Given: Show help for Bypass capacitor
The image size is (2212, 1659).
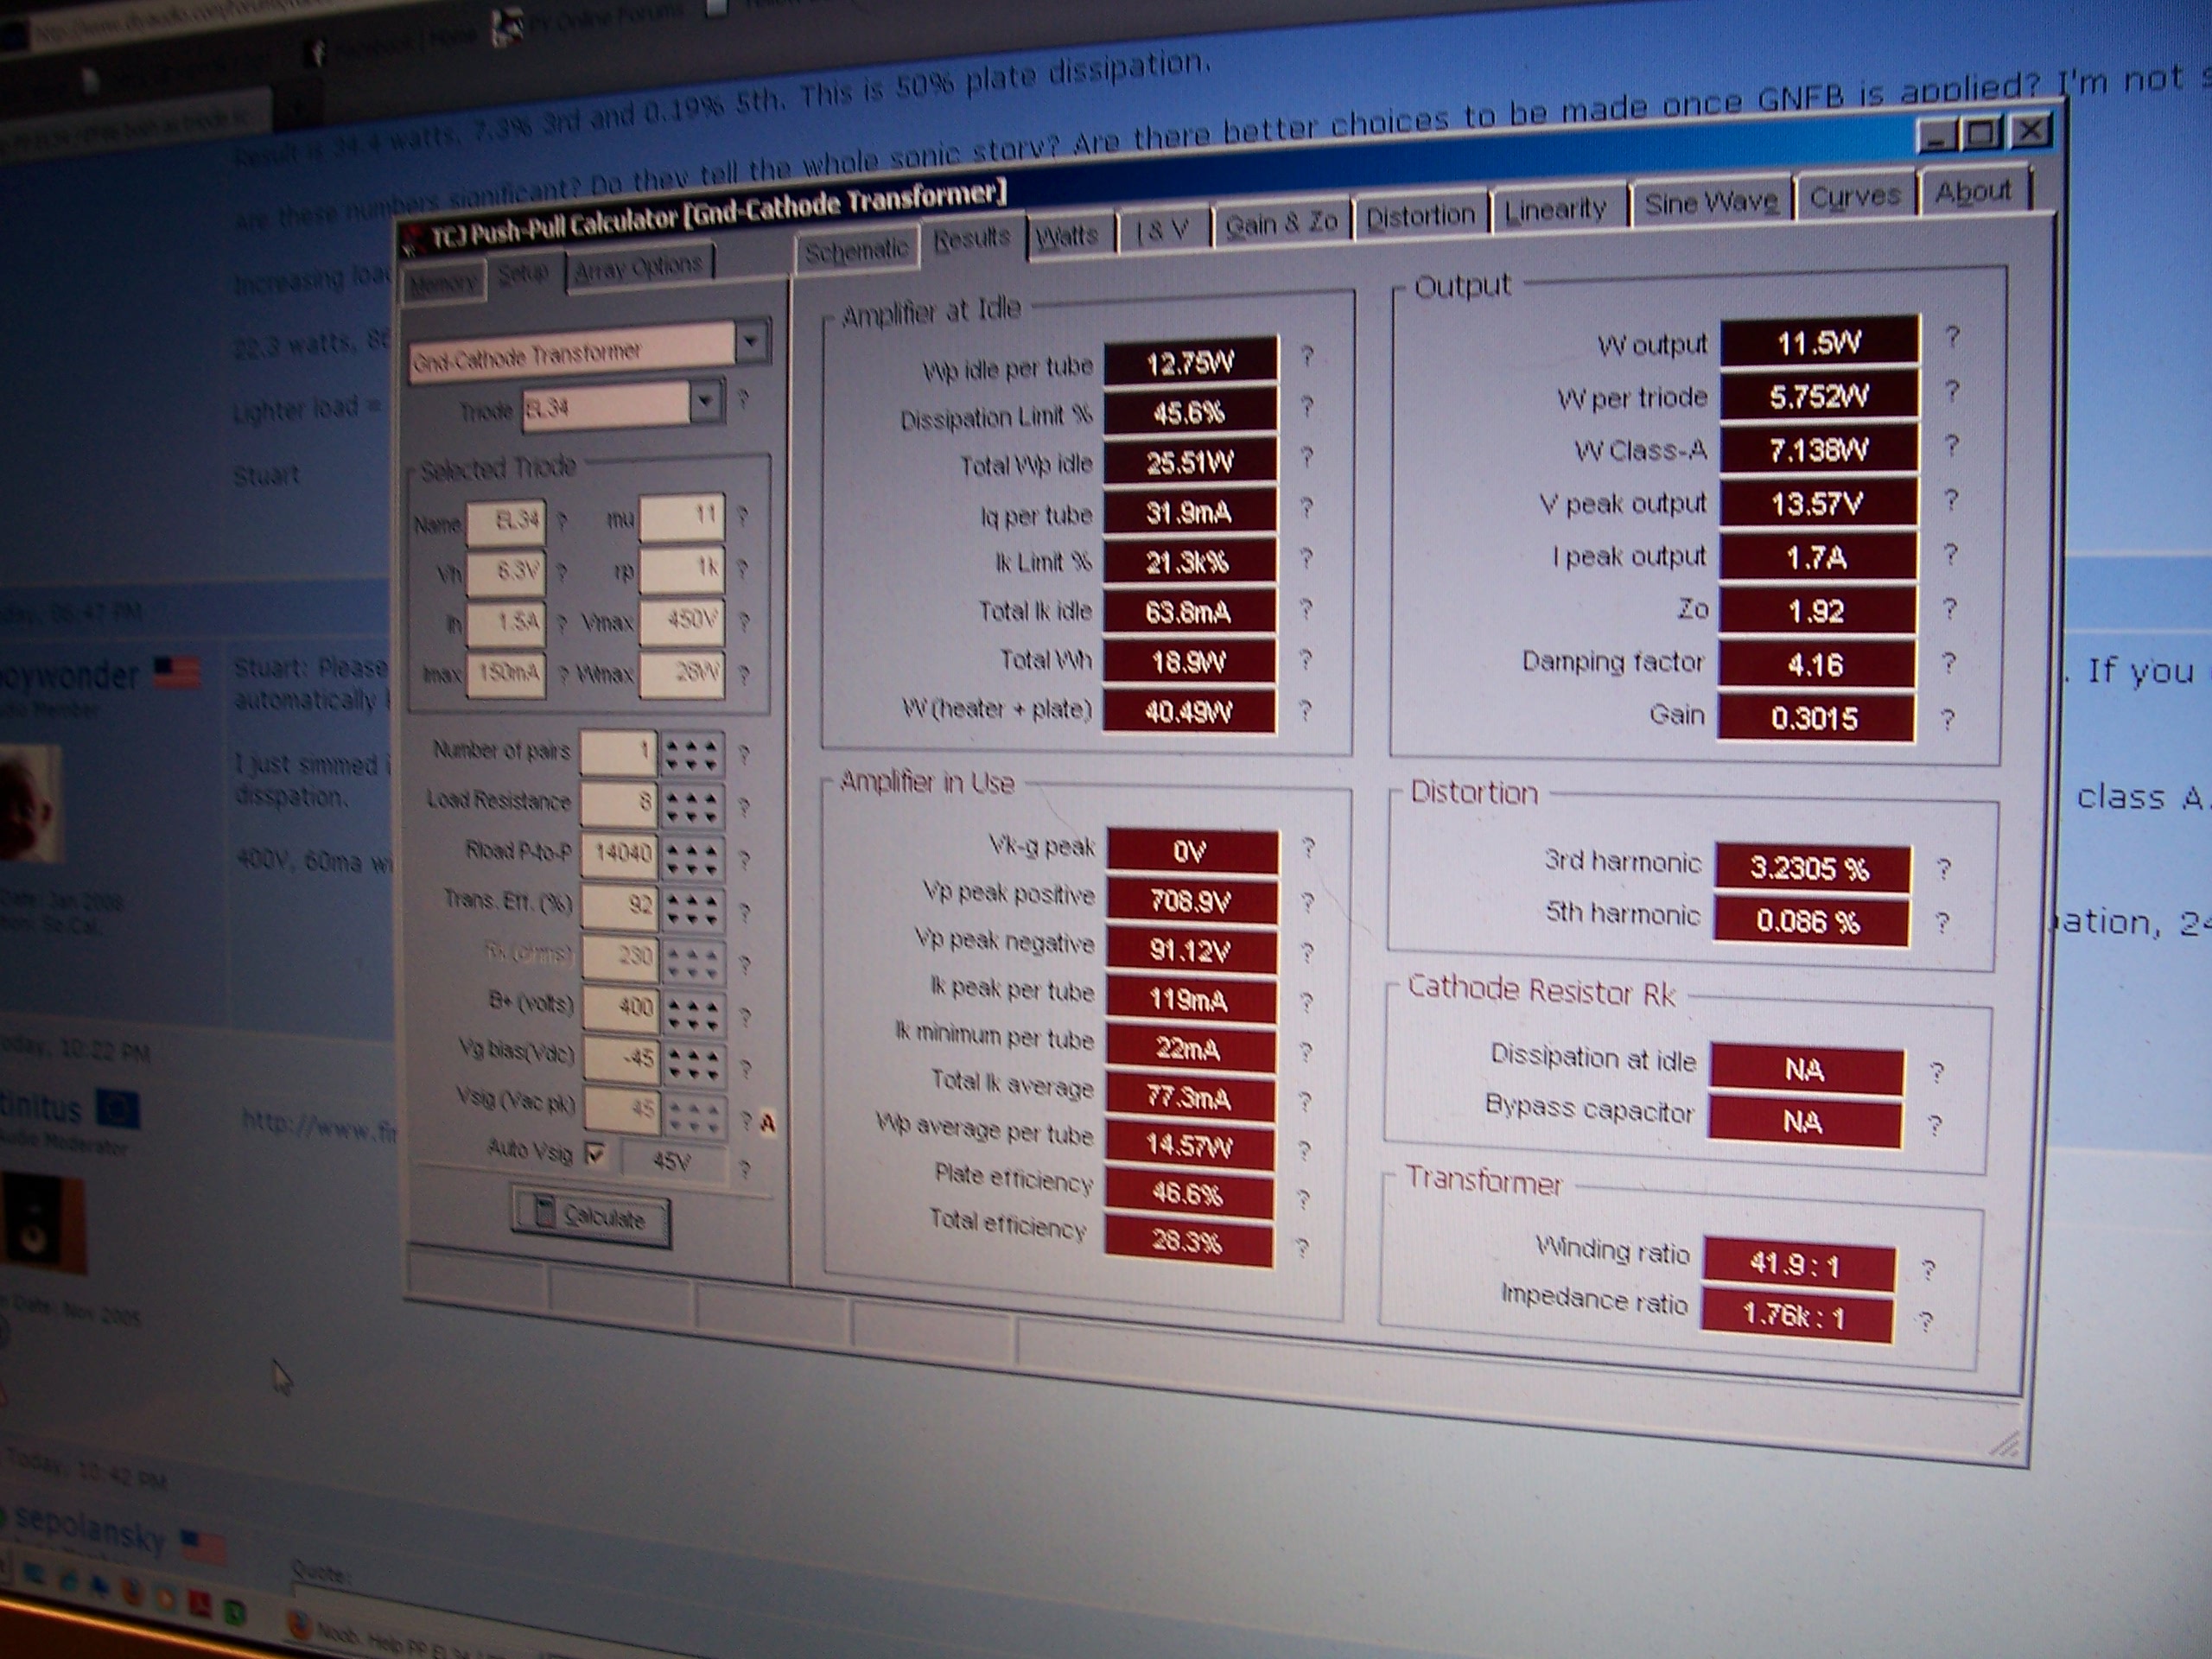Looking at the screenshot, I should point(1935,1125).
